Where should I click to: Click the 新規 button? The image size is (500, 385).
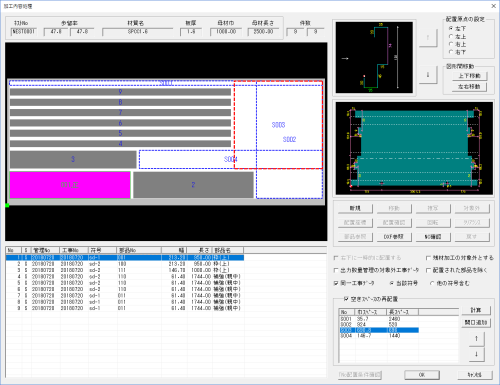(355, 208)
